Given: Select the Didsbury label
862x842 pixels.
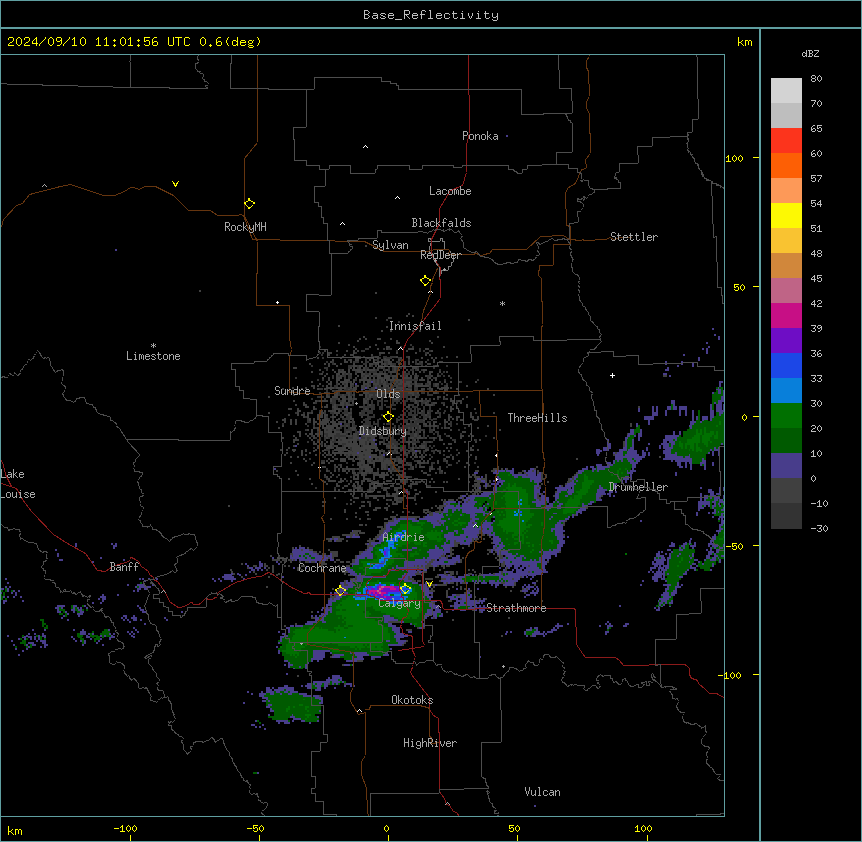Looking at the screenshot, I should pyautogui.click(x=383, y=431).
